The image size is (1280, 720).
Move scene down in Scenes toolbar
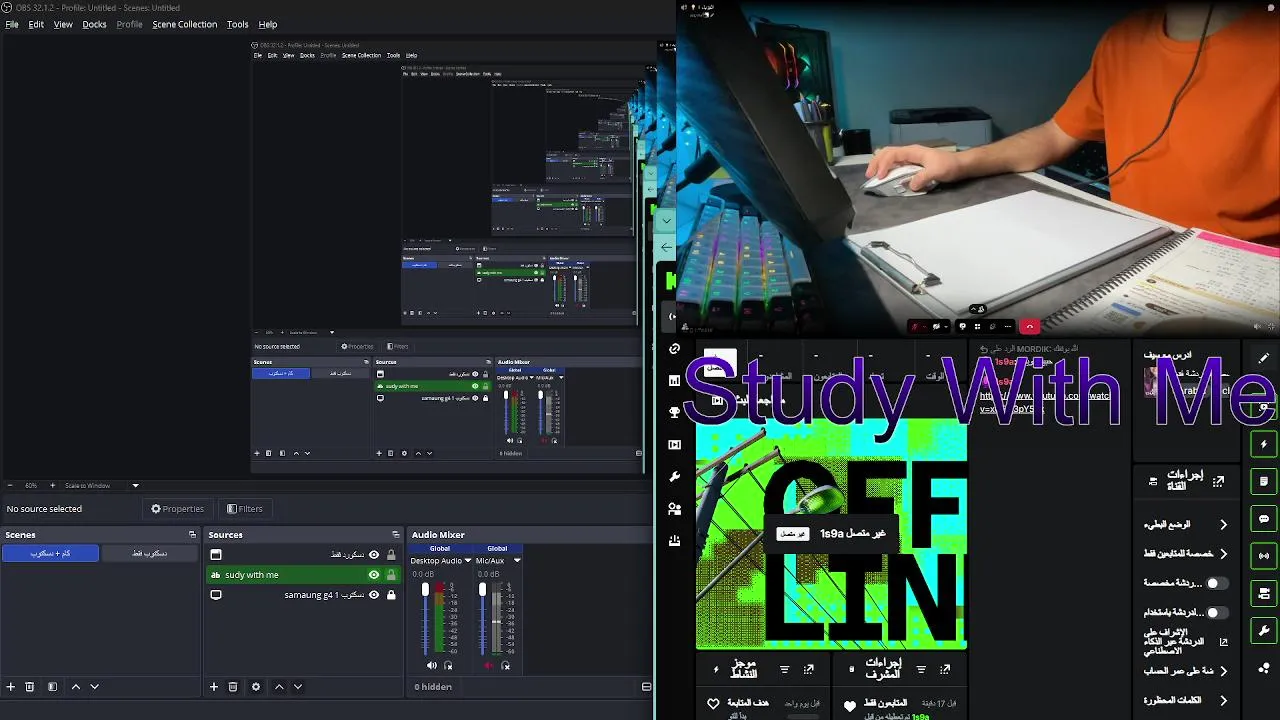pyautogui.click(x=95, y=687)
